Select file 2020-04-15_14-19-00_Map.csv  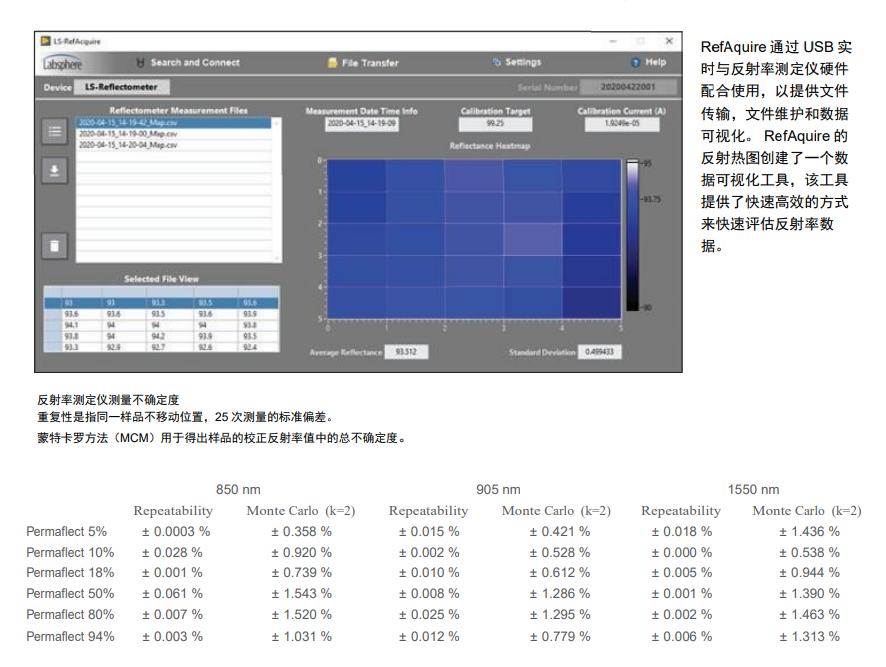point(173,134)
